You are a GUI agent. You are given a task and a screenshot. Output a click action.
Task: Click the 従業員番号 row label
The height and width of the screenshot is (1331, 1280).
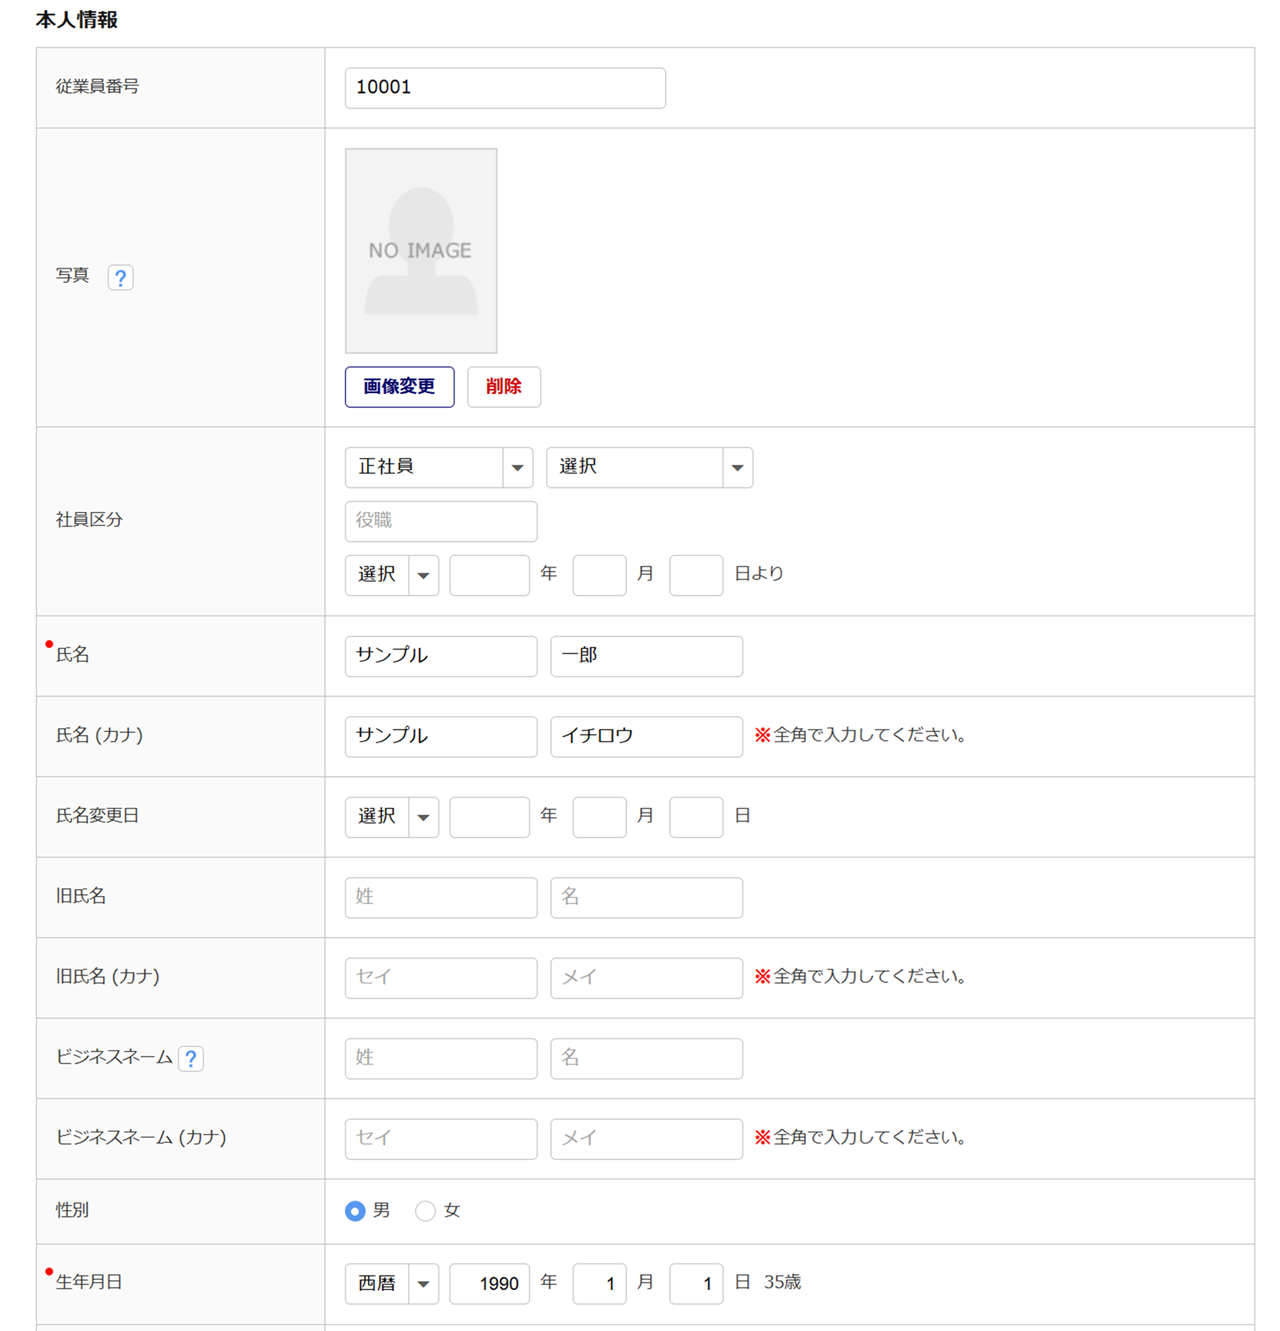(x=97, y=87)
